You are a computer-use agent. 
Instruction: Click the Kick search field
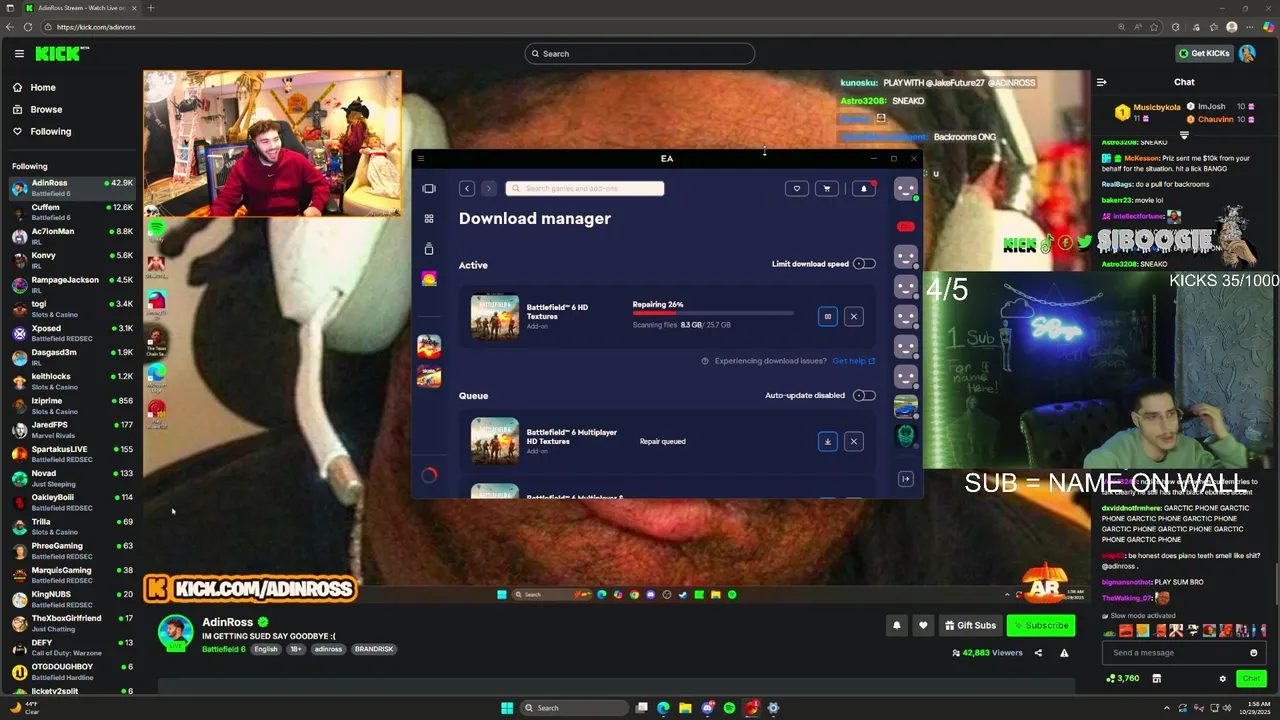point(640,54)
